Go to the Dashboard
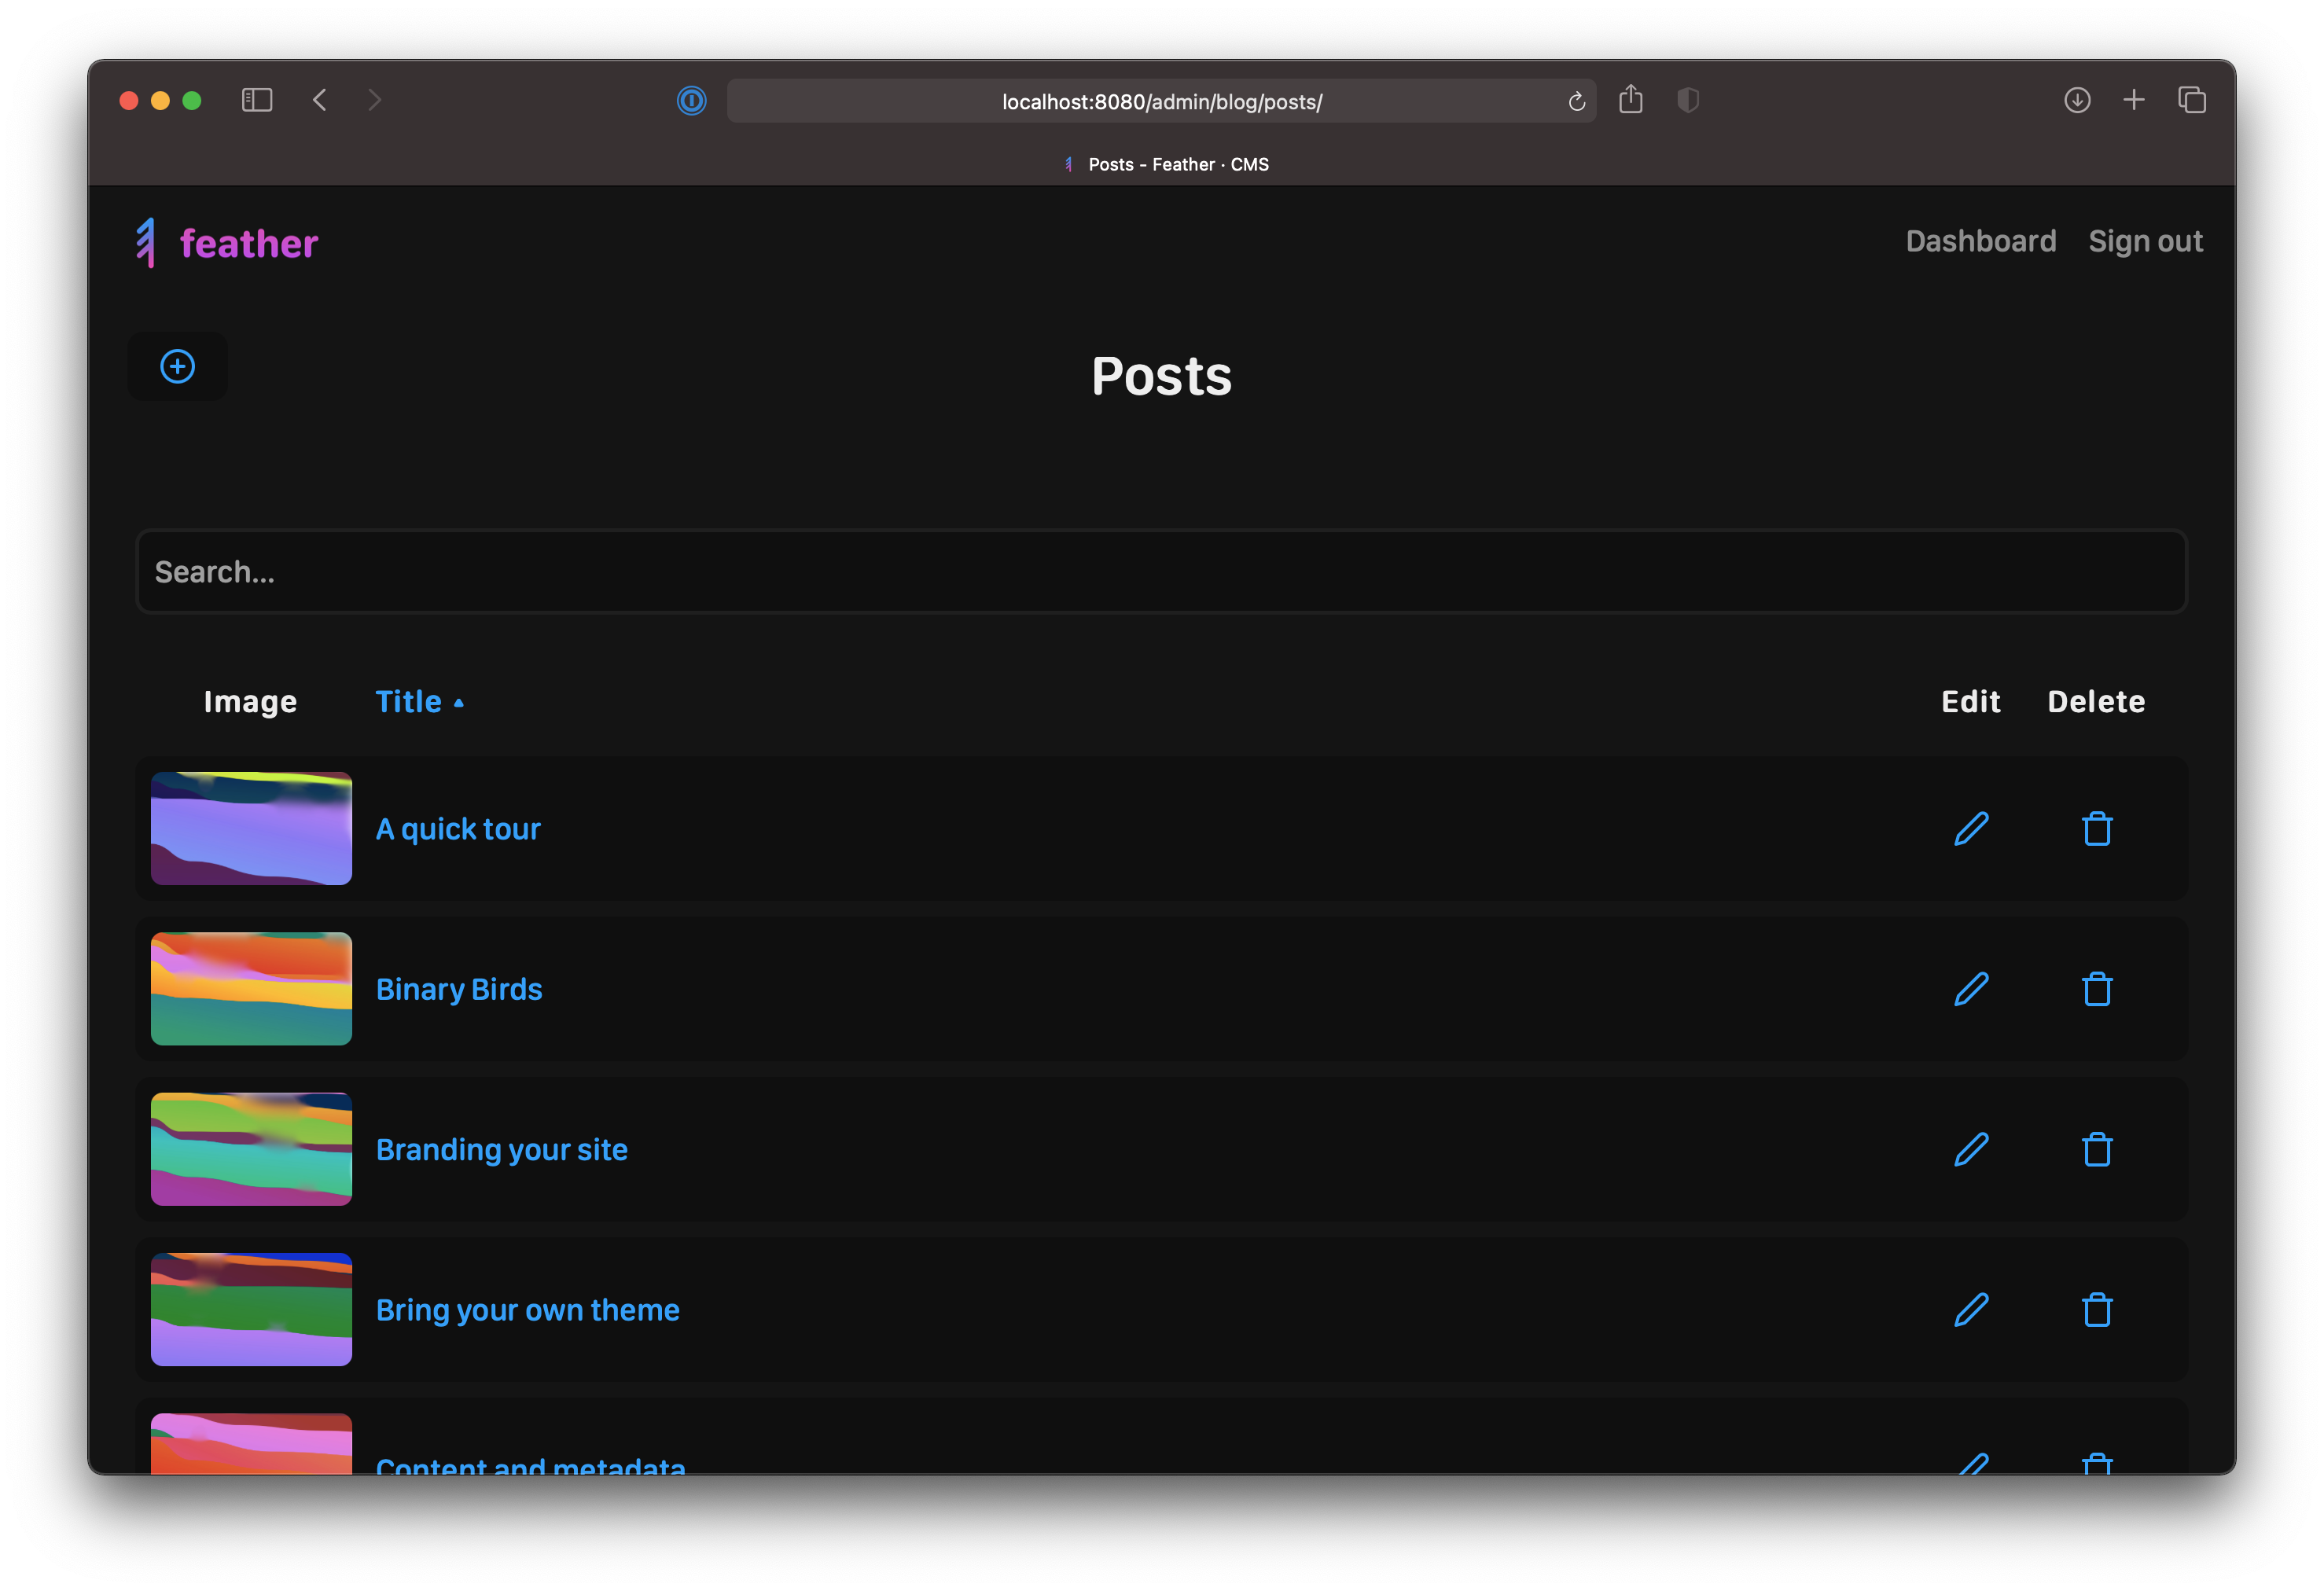Screen dimensions: 2324x1591 [1981, 241]
